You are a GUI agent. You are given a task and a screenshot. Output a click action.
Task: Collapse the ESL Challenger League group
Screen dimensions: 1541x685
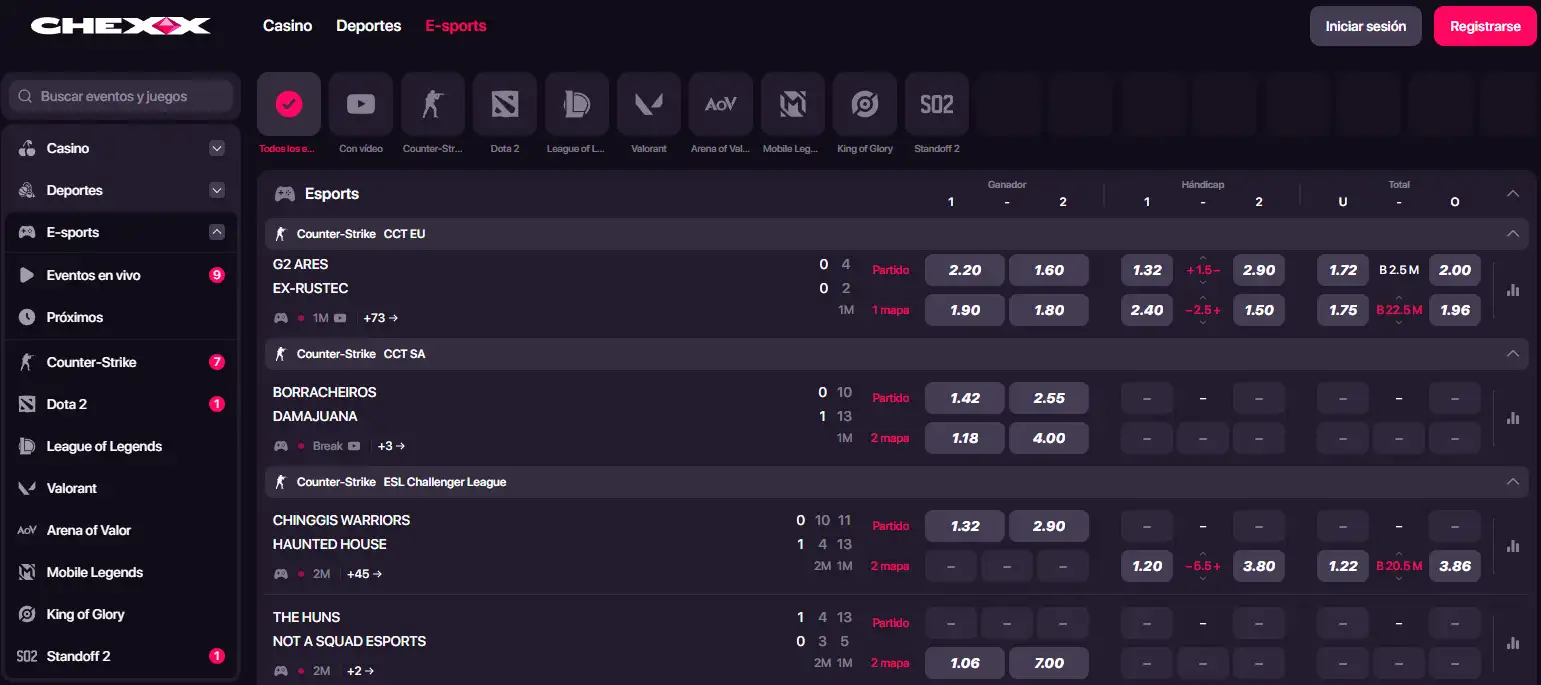click(x=1513, y=481)
